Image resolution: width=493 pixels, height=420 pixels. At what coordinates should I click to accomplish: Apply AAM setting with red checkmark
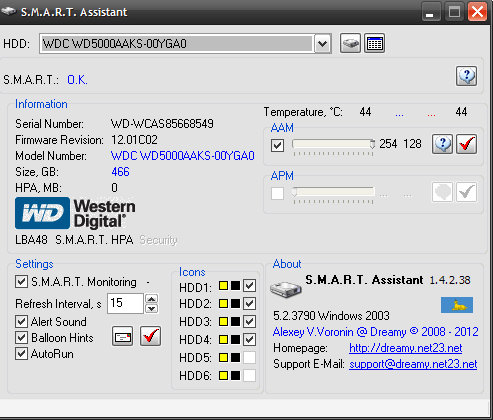pos(467,144)
